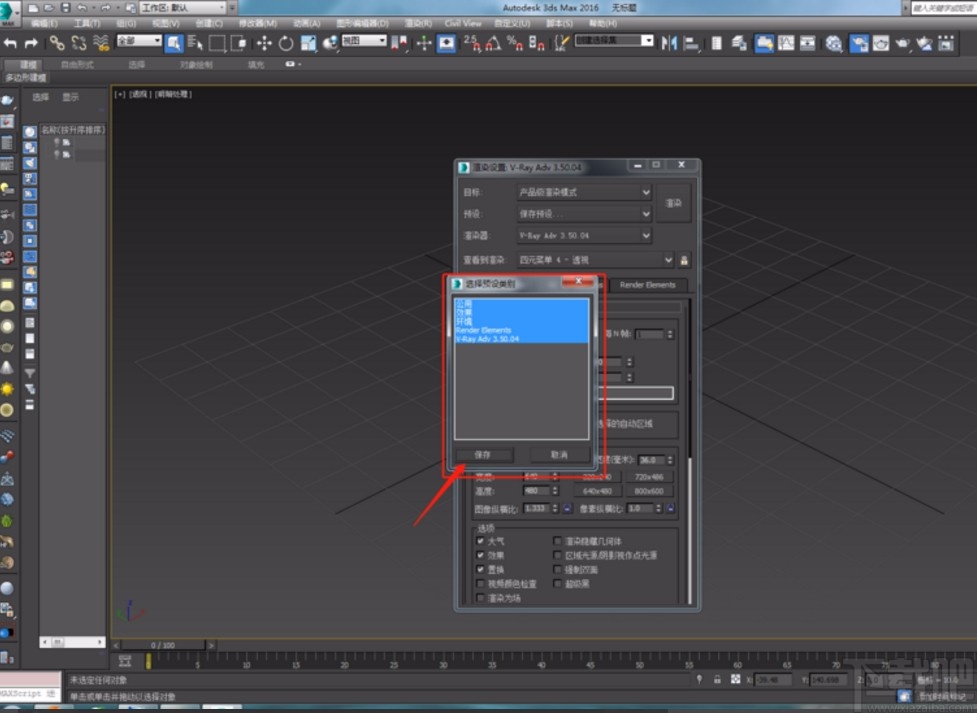Select the Select and Rotate tool

(x=286, y=43)
